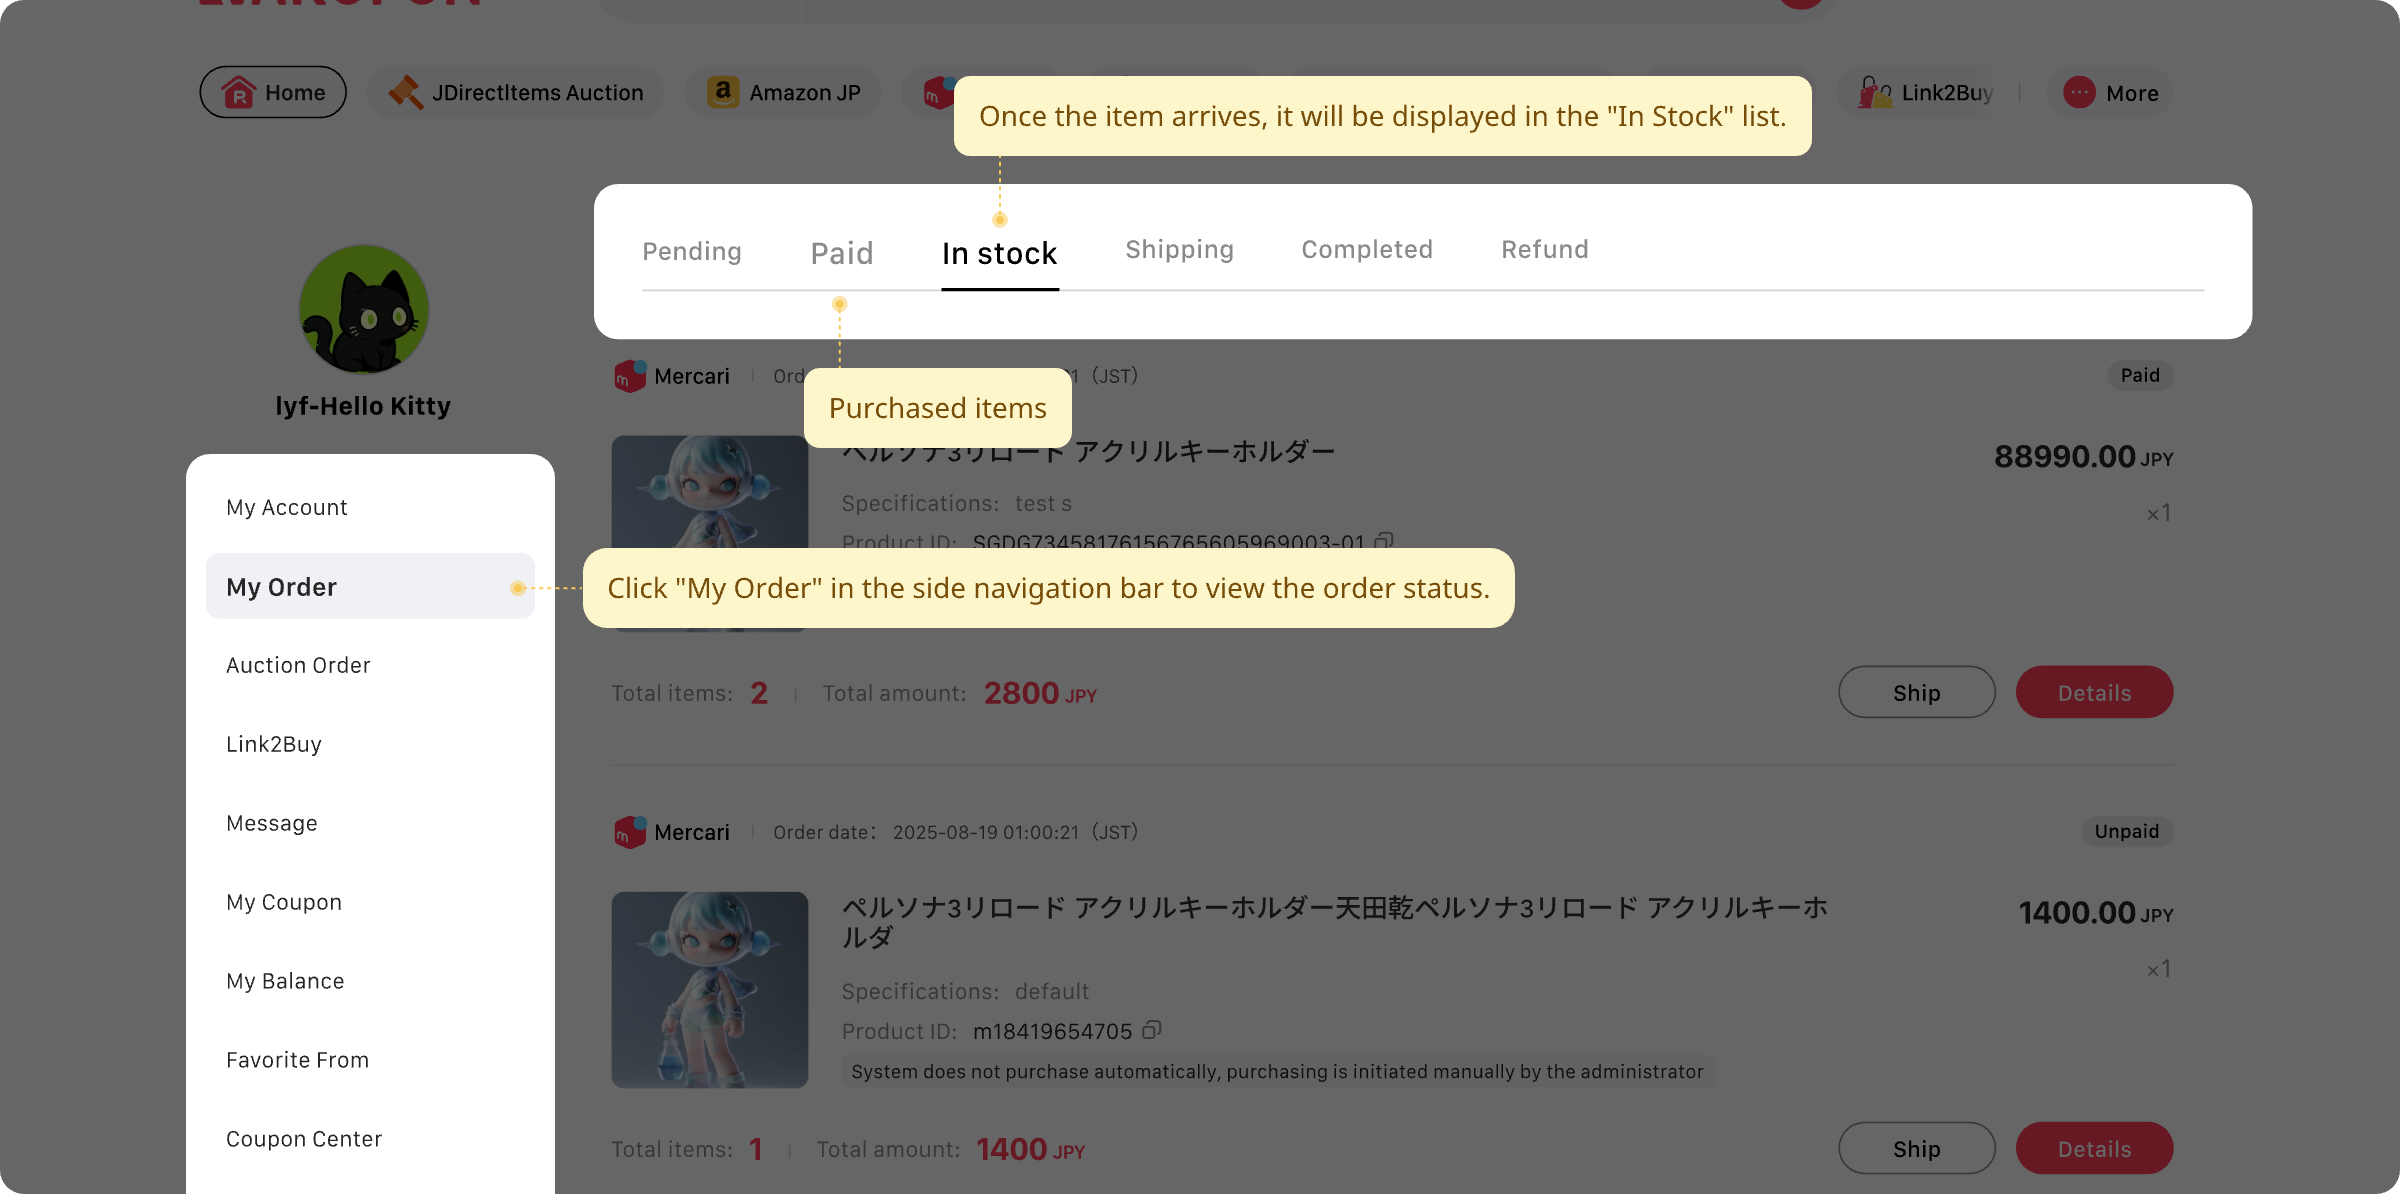2400x1194 pixels.
Task: Open the Link2Buy shopping bag icon
Action: tap(1874, 93)
